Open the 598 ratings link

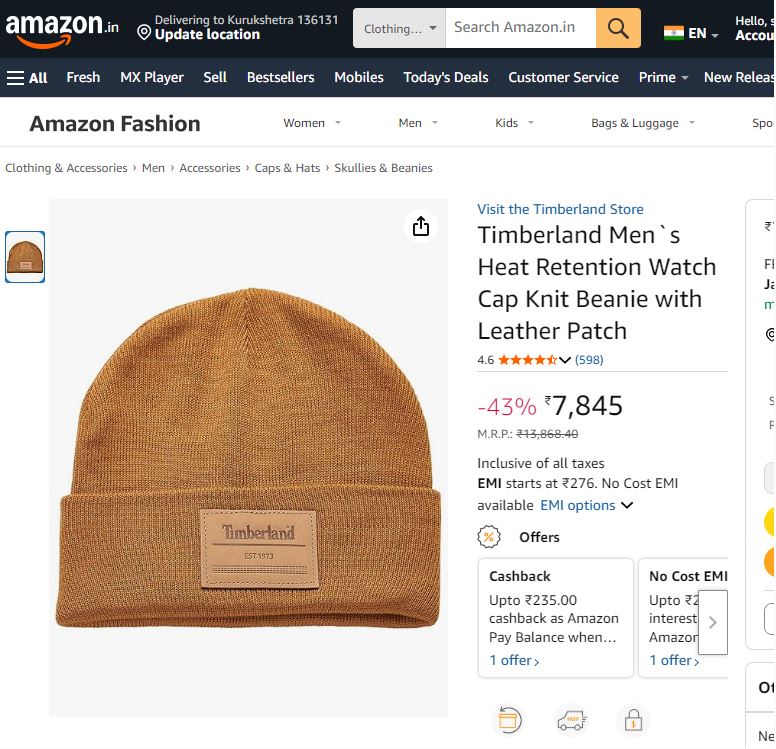[589, 360]
